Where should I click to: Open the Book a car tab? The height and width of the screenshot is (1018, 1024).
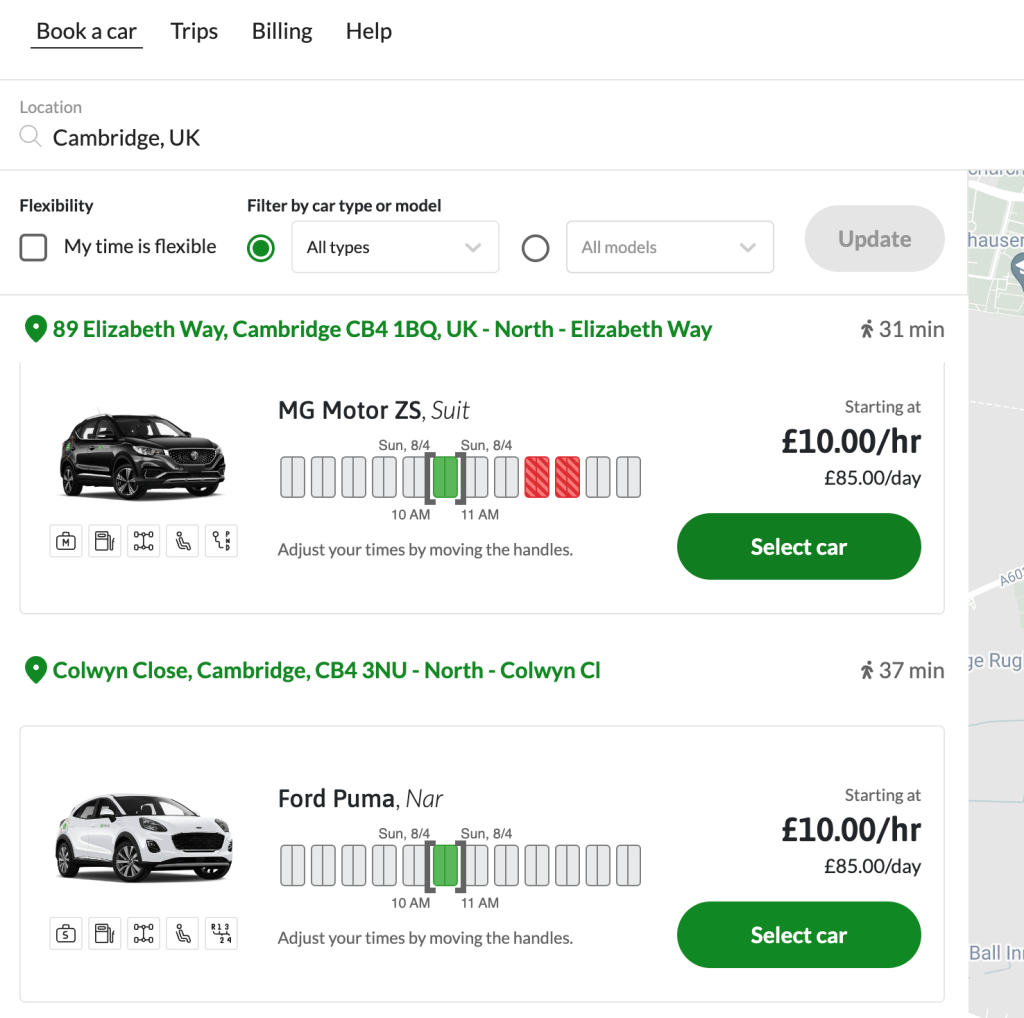tap(86, 31)
